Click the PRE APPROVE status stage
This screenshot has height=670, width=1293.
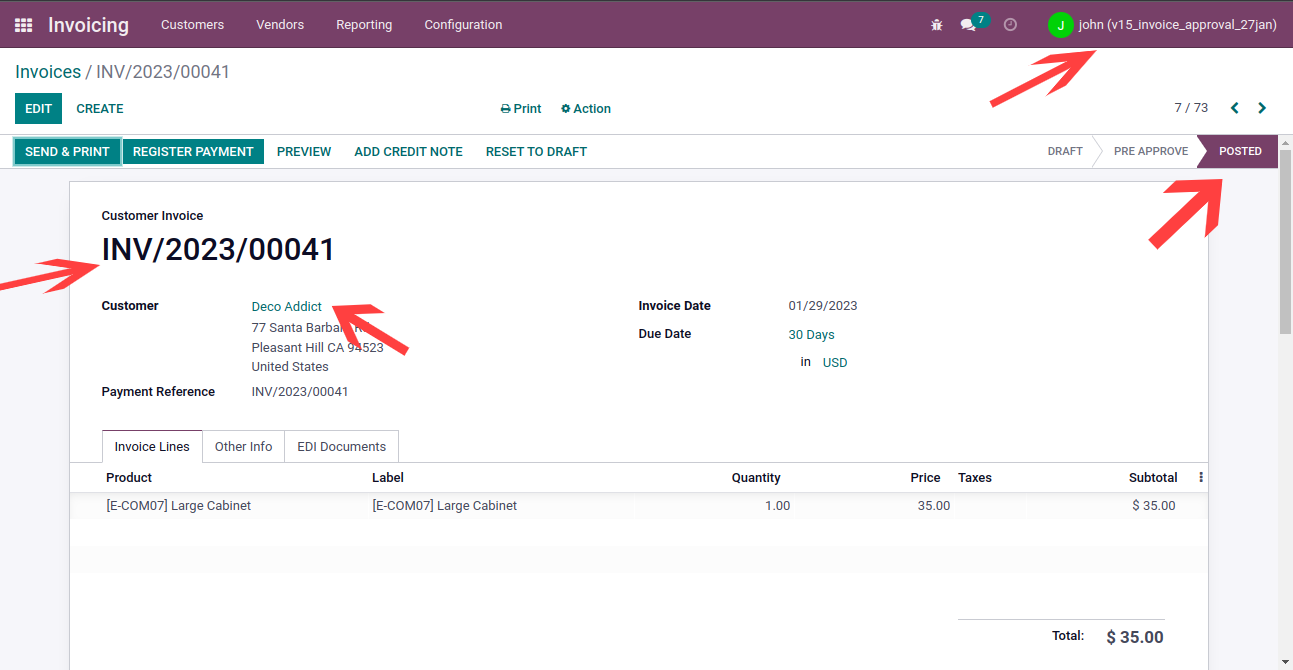click(1151, 152)
